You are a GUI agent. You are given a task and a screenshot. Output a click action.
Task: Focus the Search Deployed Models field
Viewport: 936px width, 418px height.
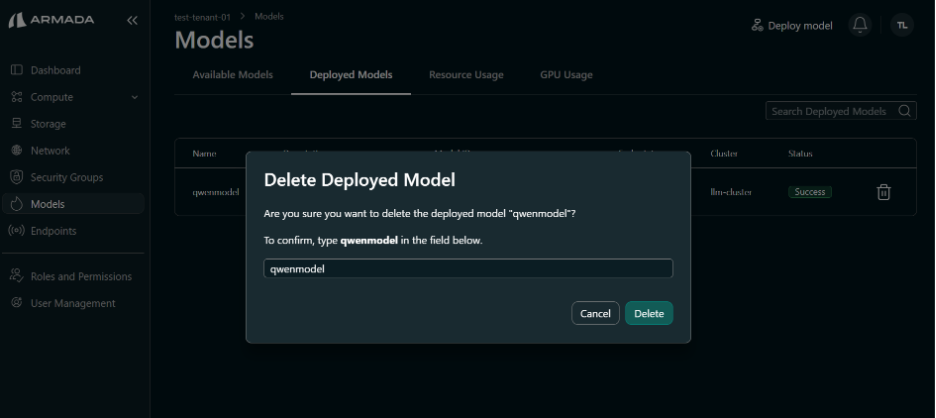840,111
